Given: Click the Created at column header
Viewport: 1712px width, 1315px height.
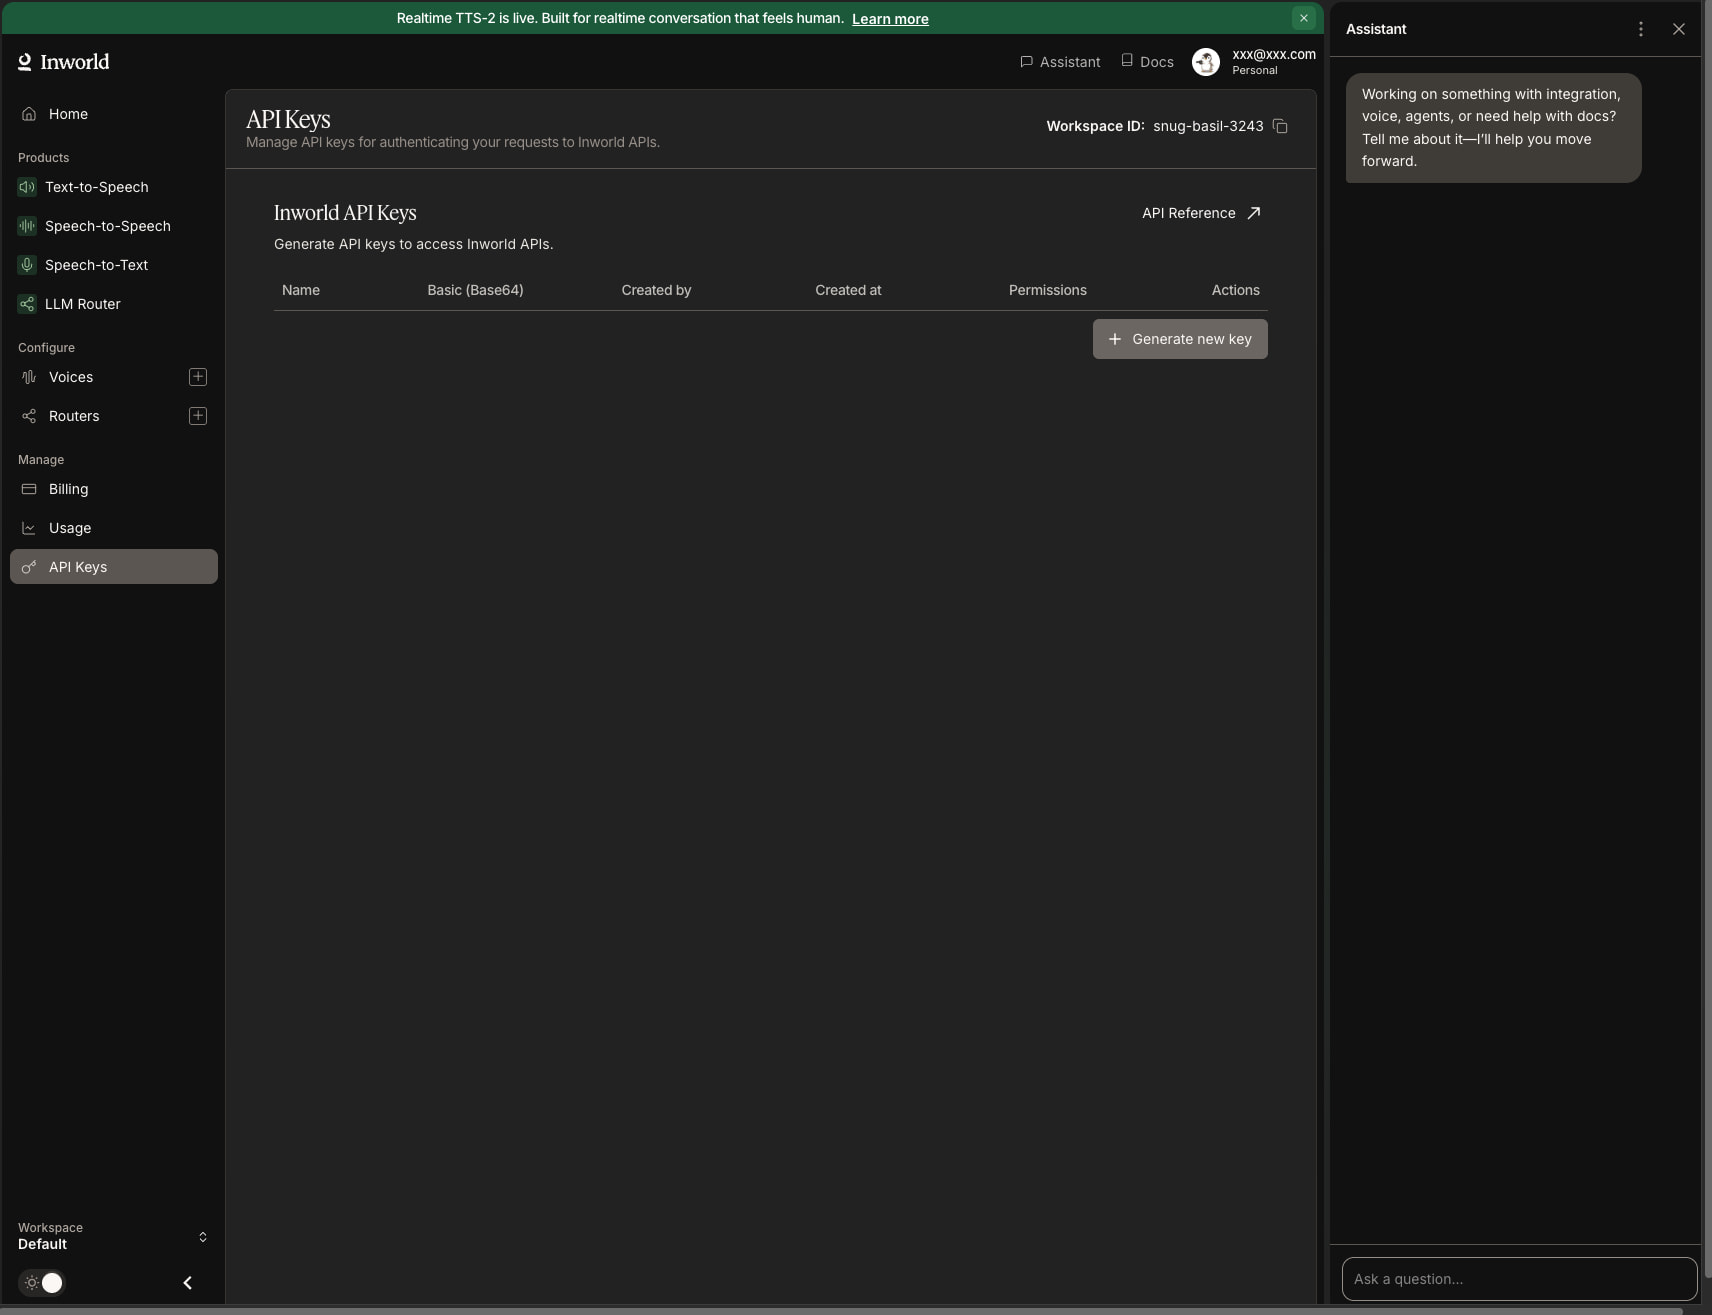Looking at the screenshot, I should click(848, 290).
